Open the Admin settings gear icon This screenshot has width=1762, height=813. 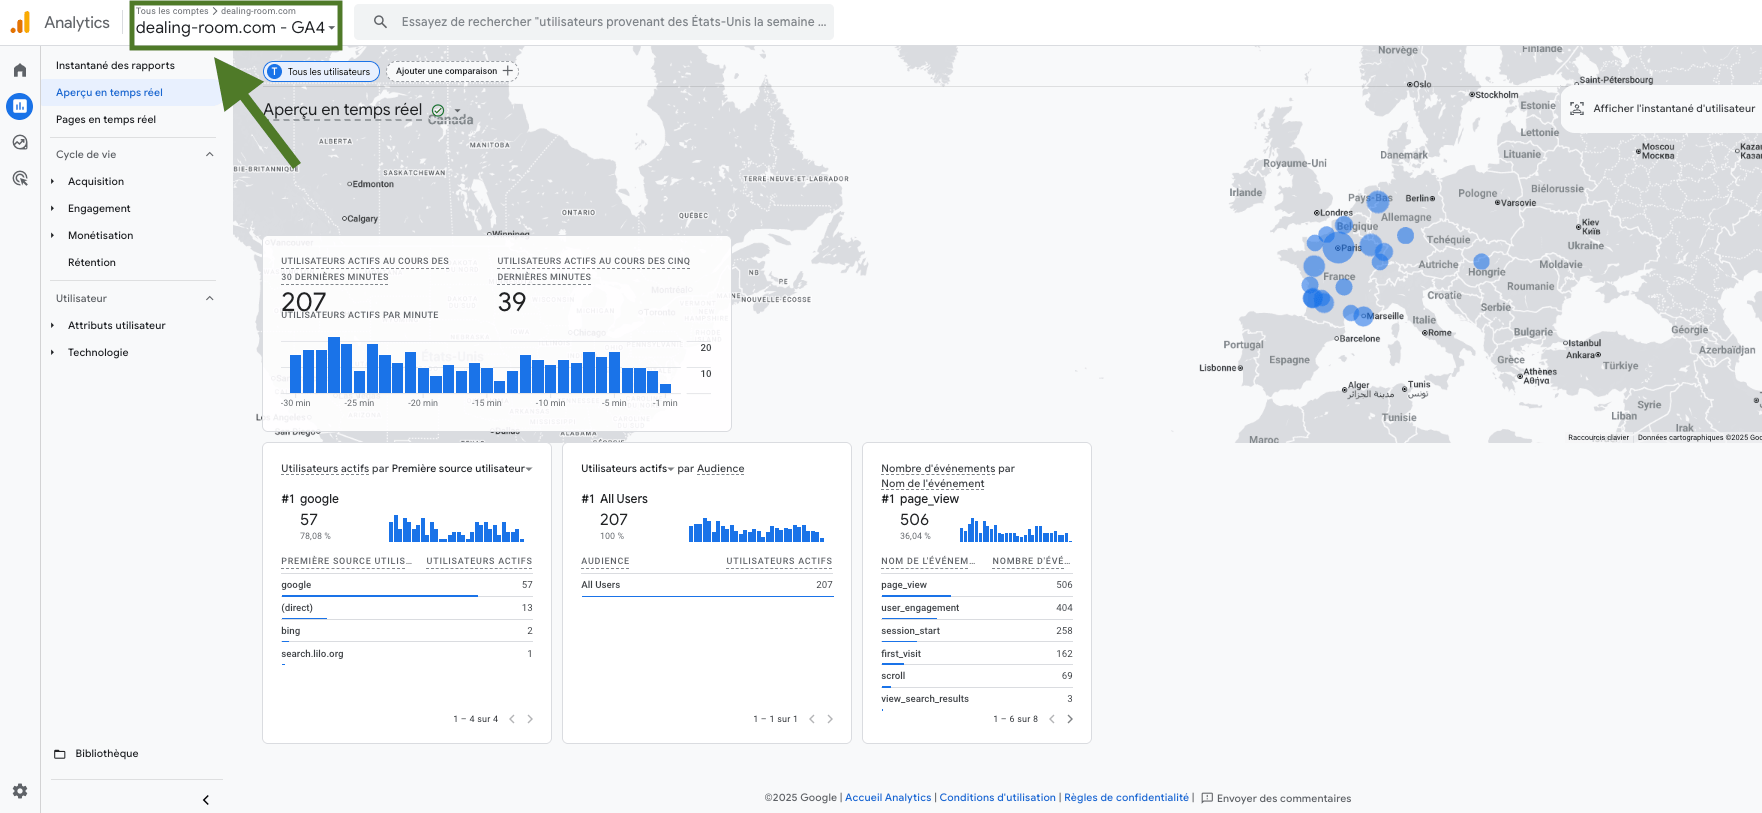(20, 791)
